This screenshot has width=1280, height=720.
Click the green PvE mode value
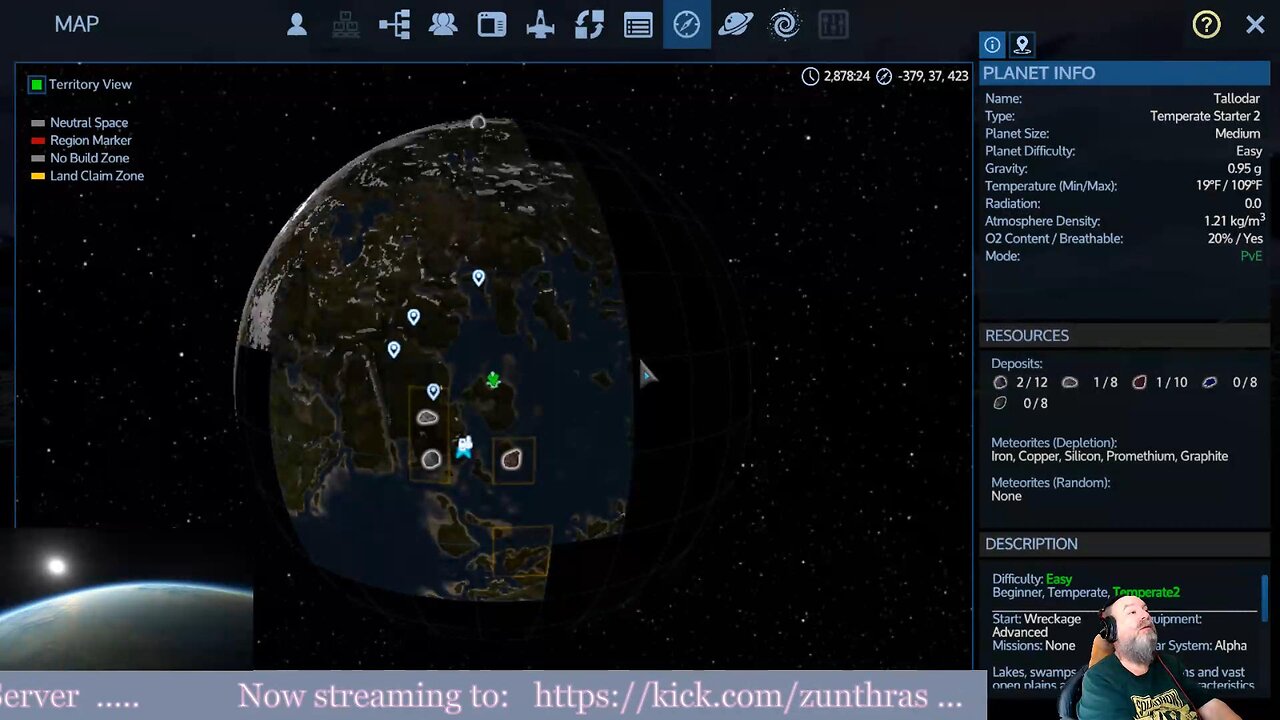[x=1251, y=256]
